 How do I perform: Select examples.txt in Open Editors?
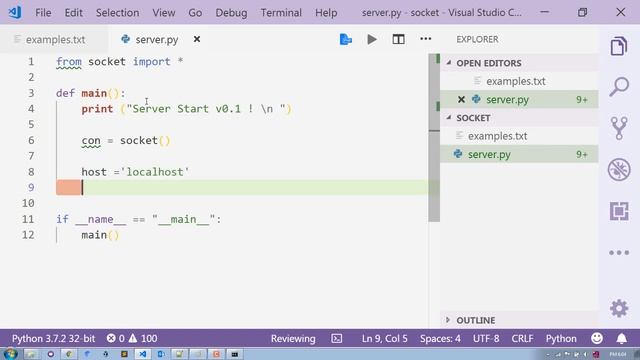coord(519,81)
